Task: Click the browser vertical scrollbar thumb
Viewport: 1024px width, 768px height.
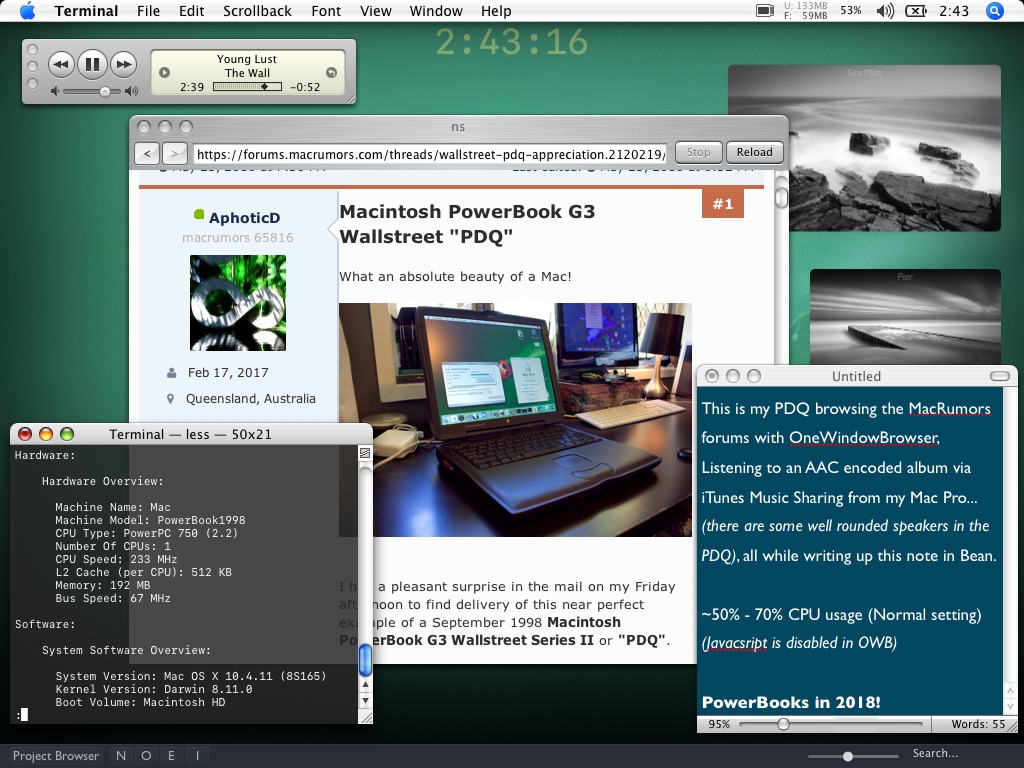Action: (x=780, y=198)
